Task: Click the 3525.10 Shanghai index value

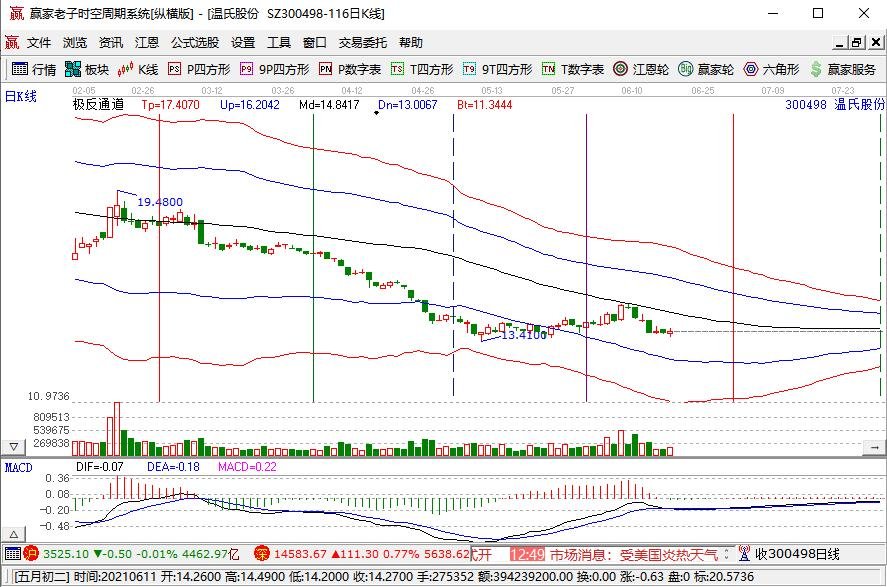Action: (x=66, y=554)
